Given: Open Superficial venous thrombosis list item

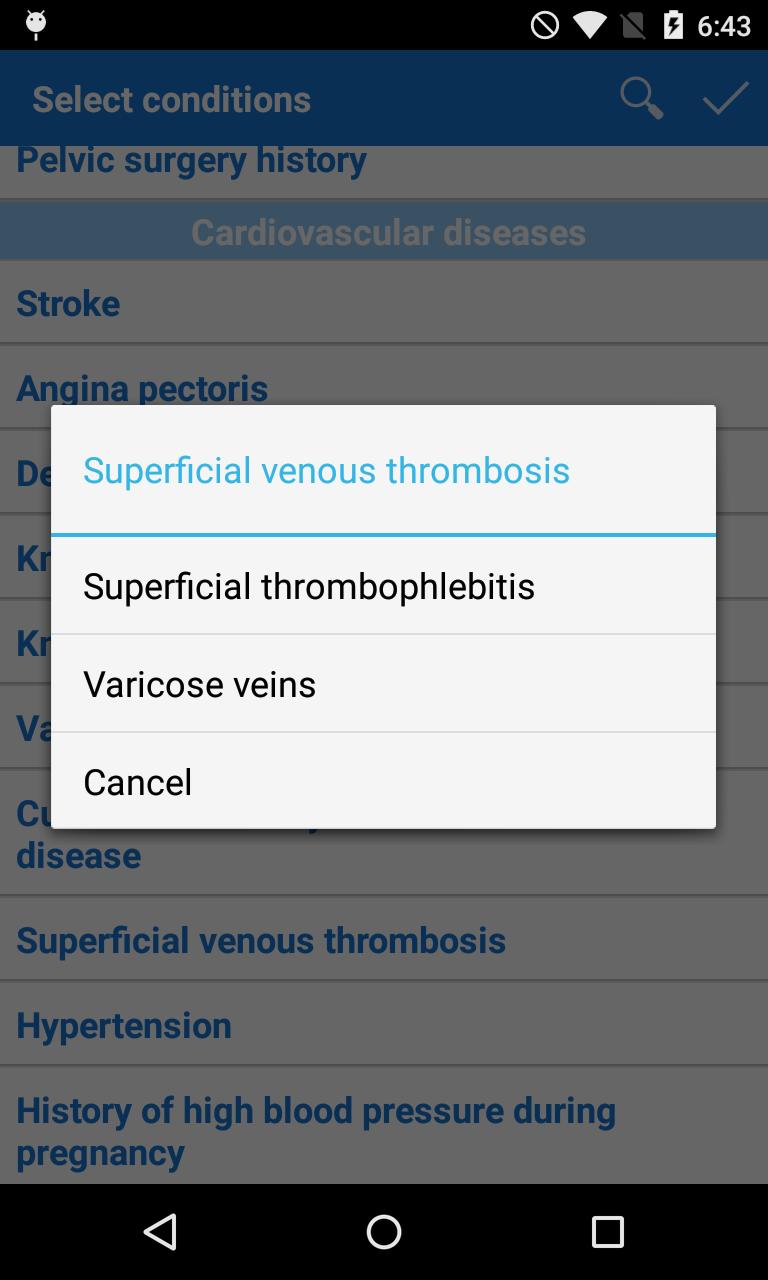Looking at the screenshot, I should tap(261, 940).
